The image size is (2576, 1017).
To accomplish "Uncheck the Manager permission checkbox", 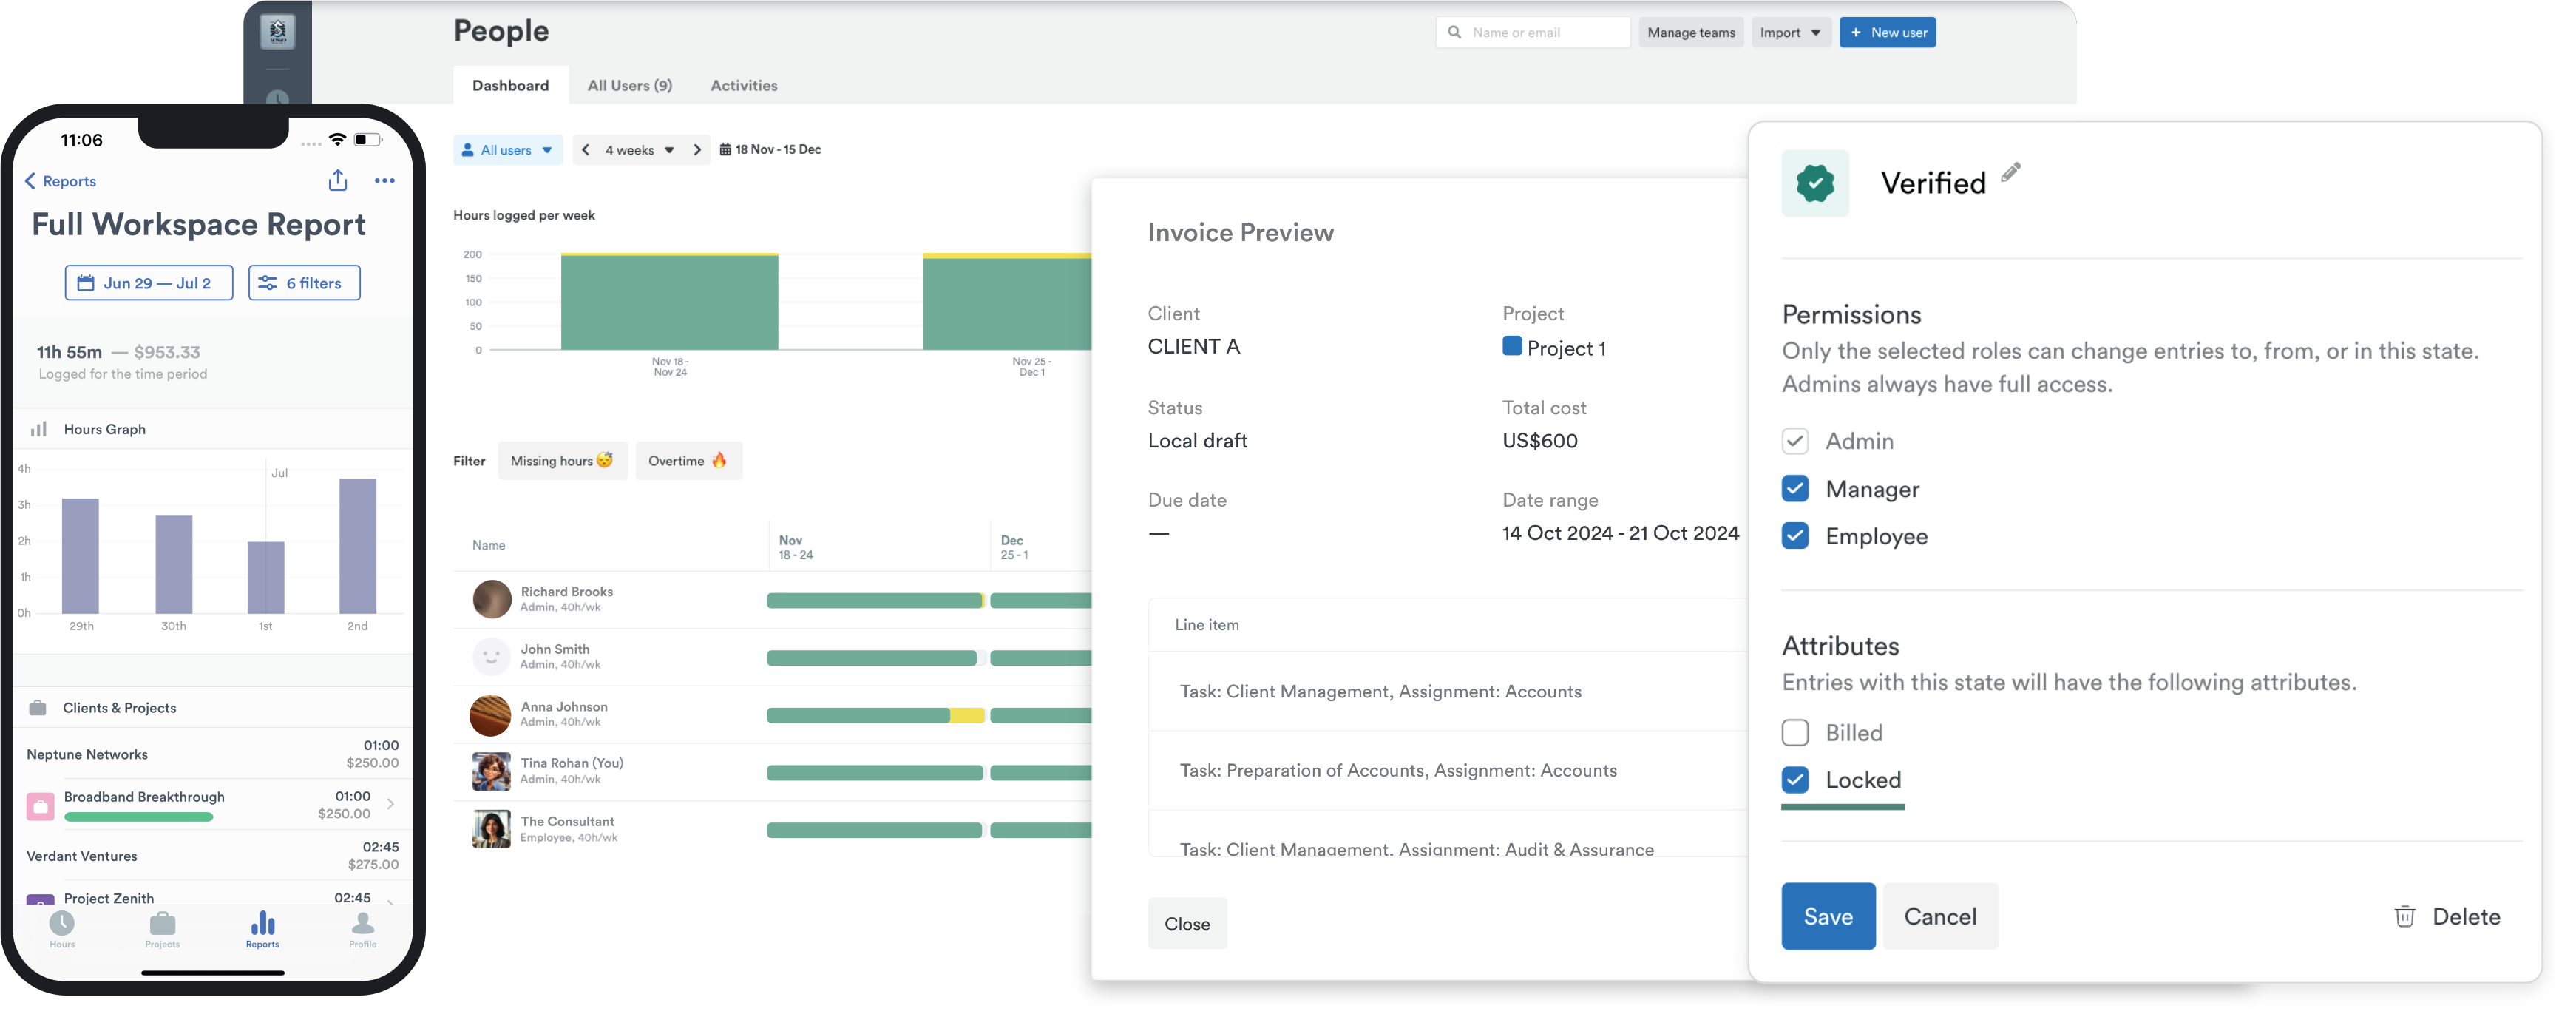I will click(x=1795, y=489).
